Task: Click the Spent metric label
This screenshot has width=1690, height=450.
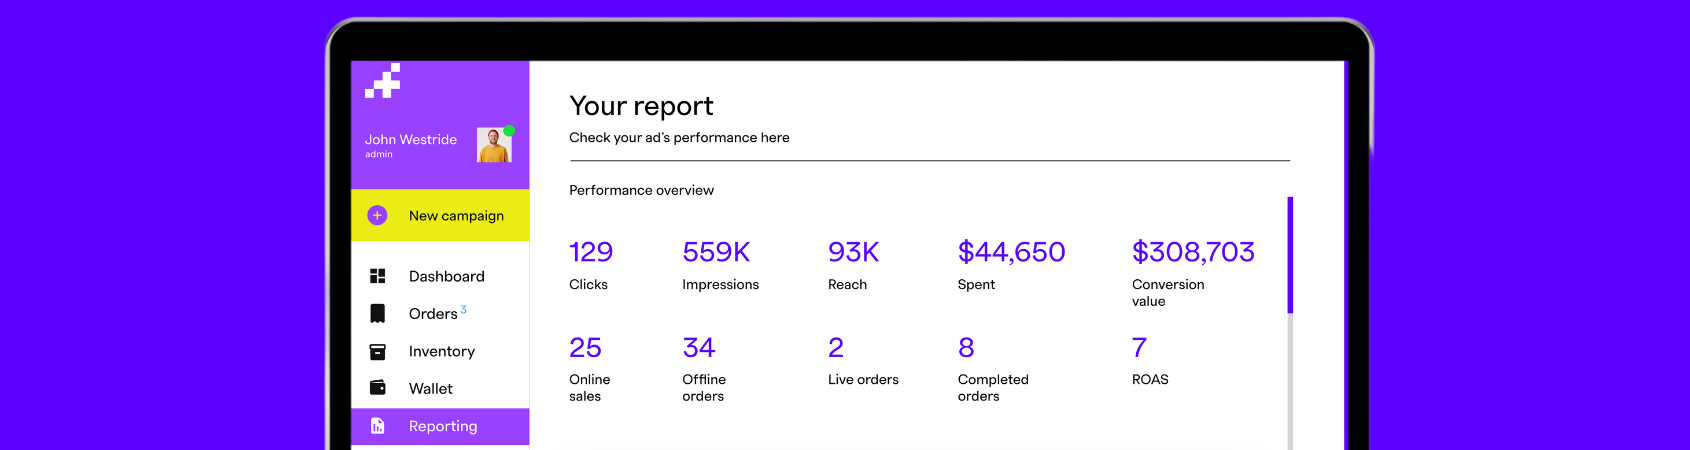Action: tap(976, 285)
